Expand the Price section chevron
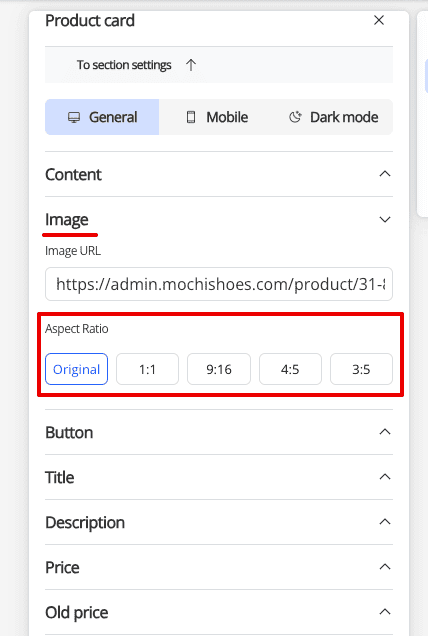 pyautogui.click(x=385, y=567)
